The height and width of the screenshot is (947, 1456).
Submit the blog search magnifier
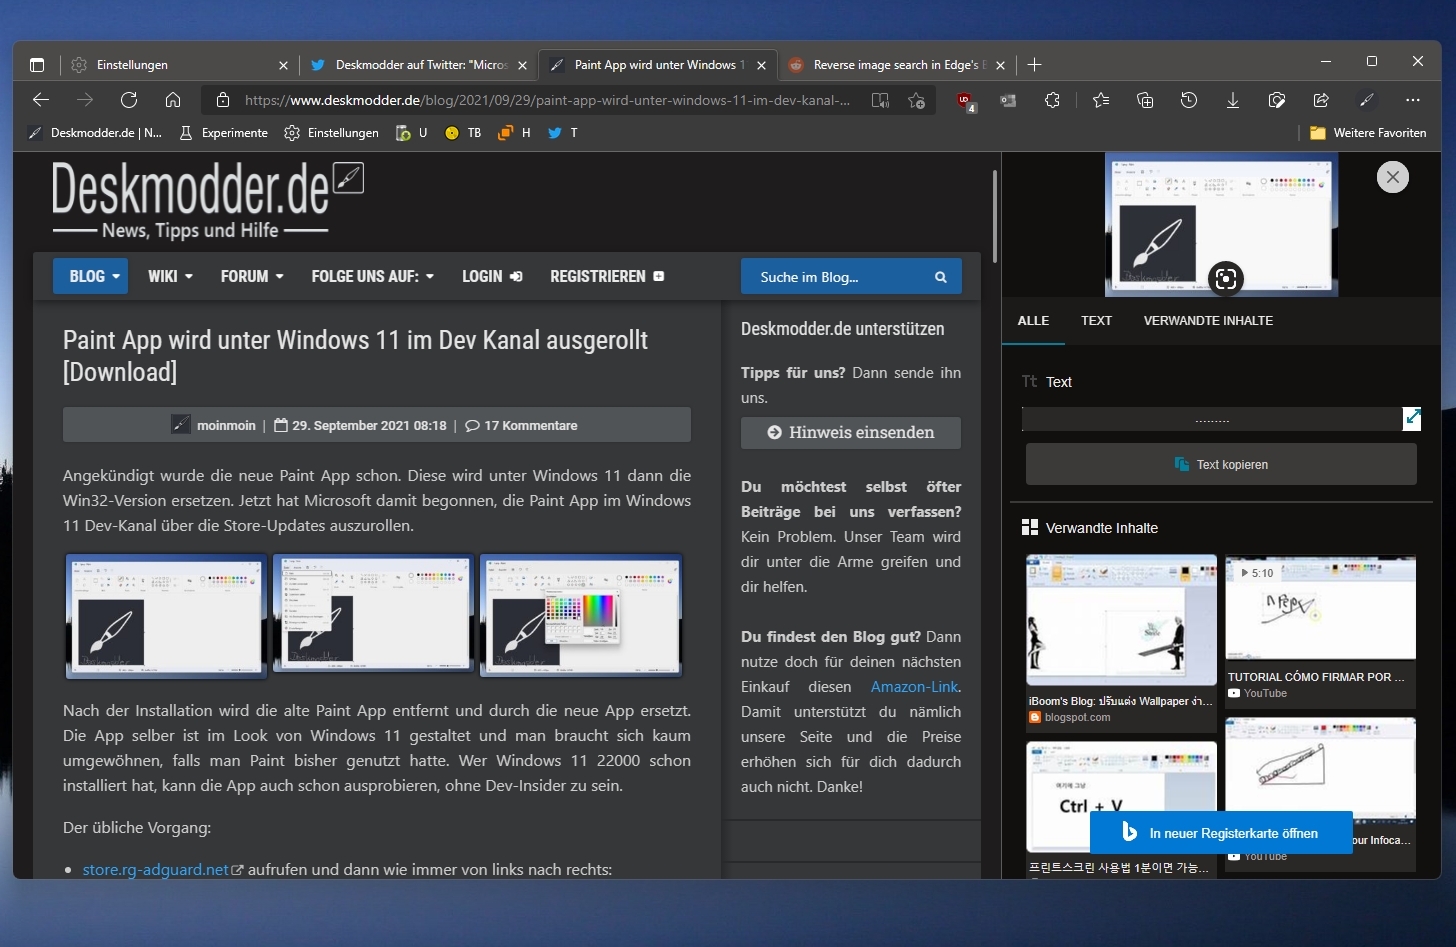[940, 277]
